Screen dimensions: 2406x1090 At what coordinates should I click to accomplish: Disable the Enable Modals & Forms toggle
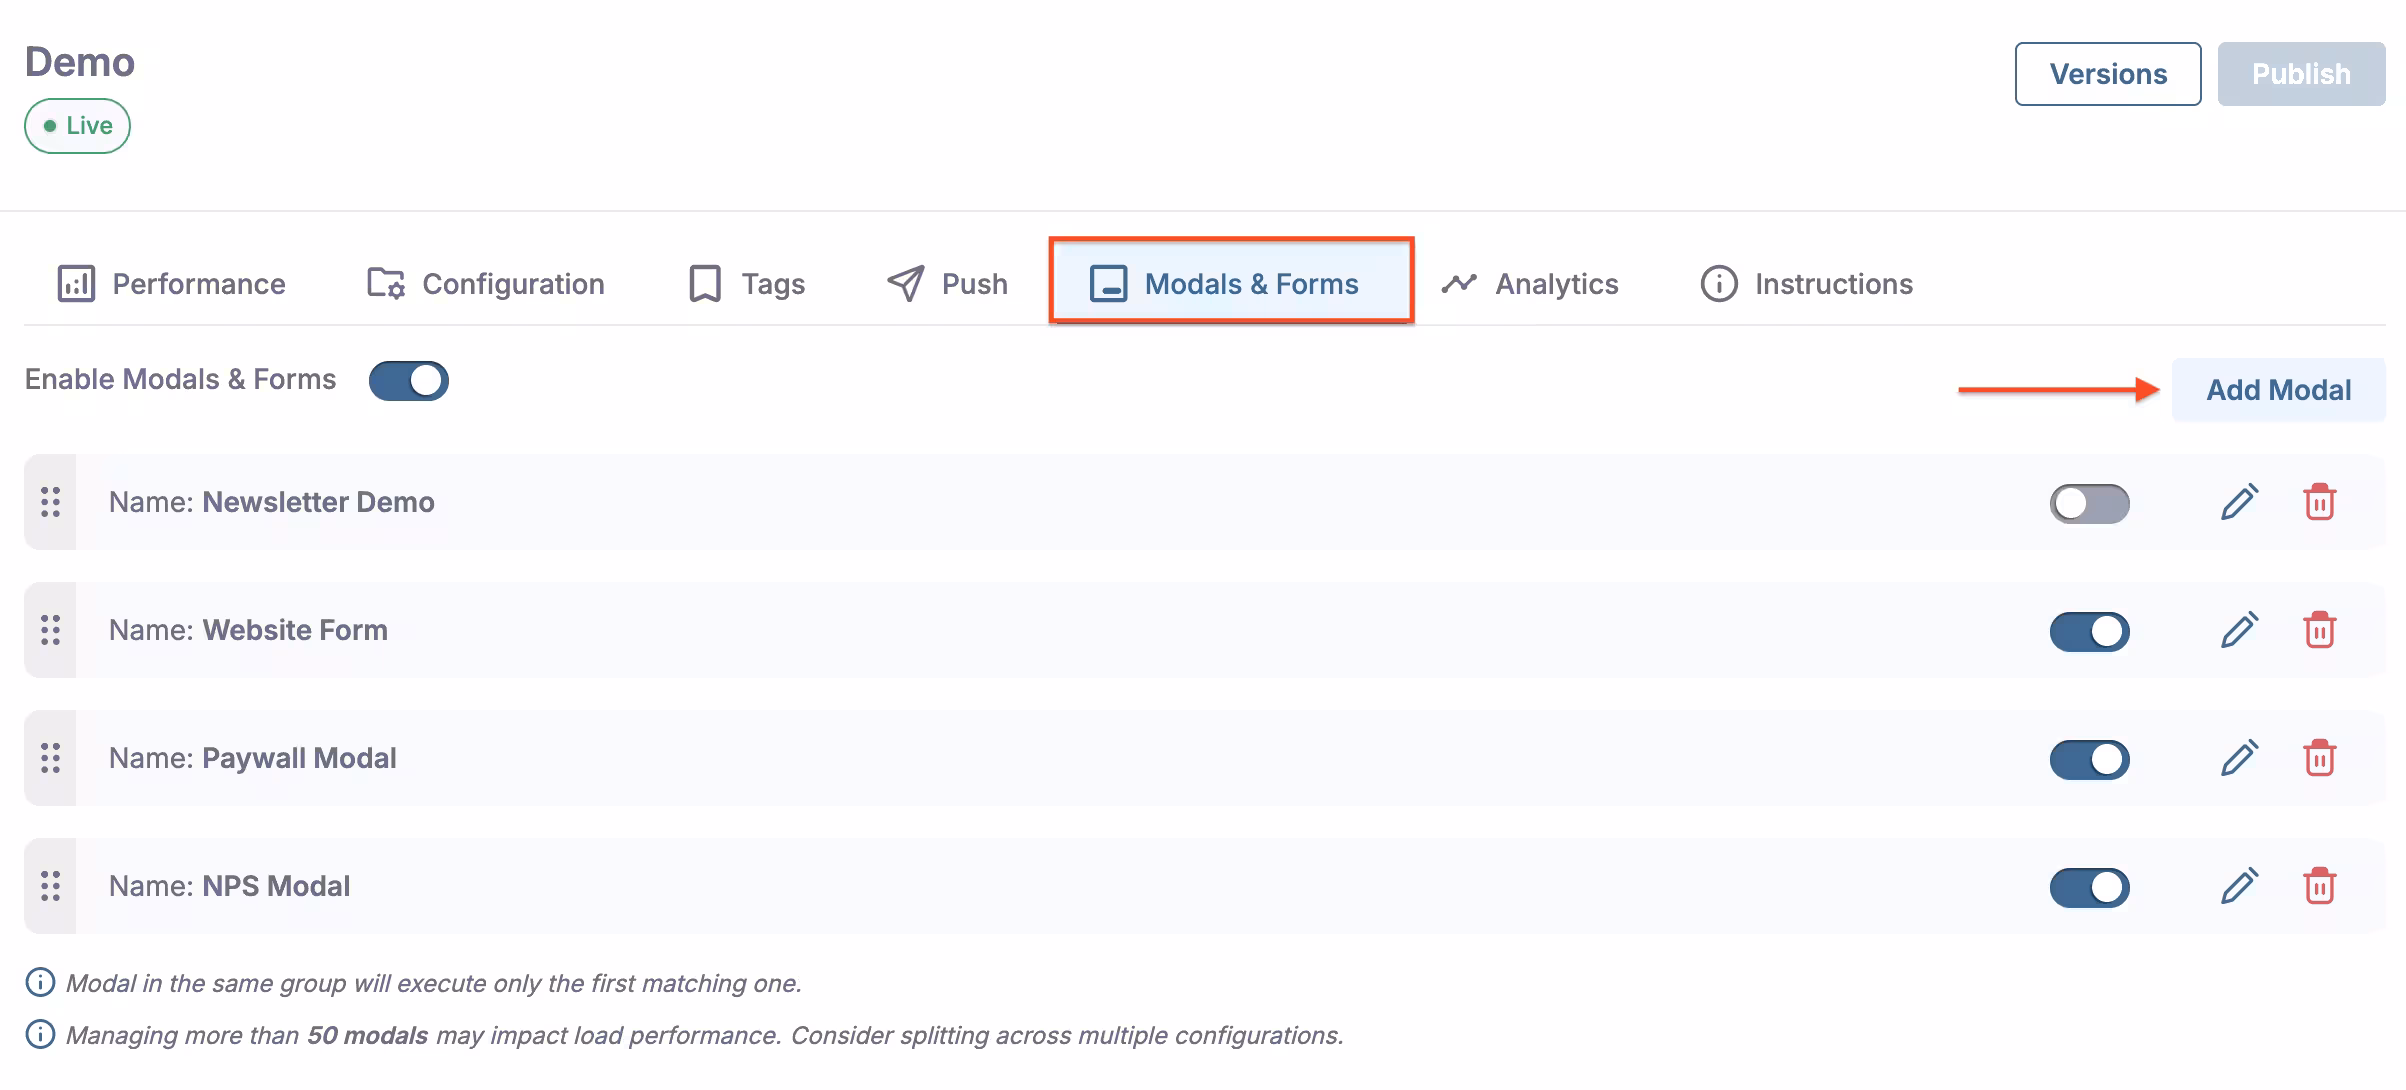[407, 380]
